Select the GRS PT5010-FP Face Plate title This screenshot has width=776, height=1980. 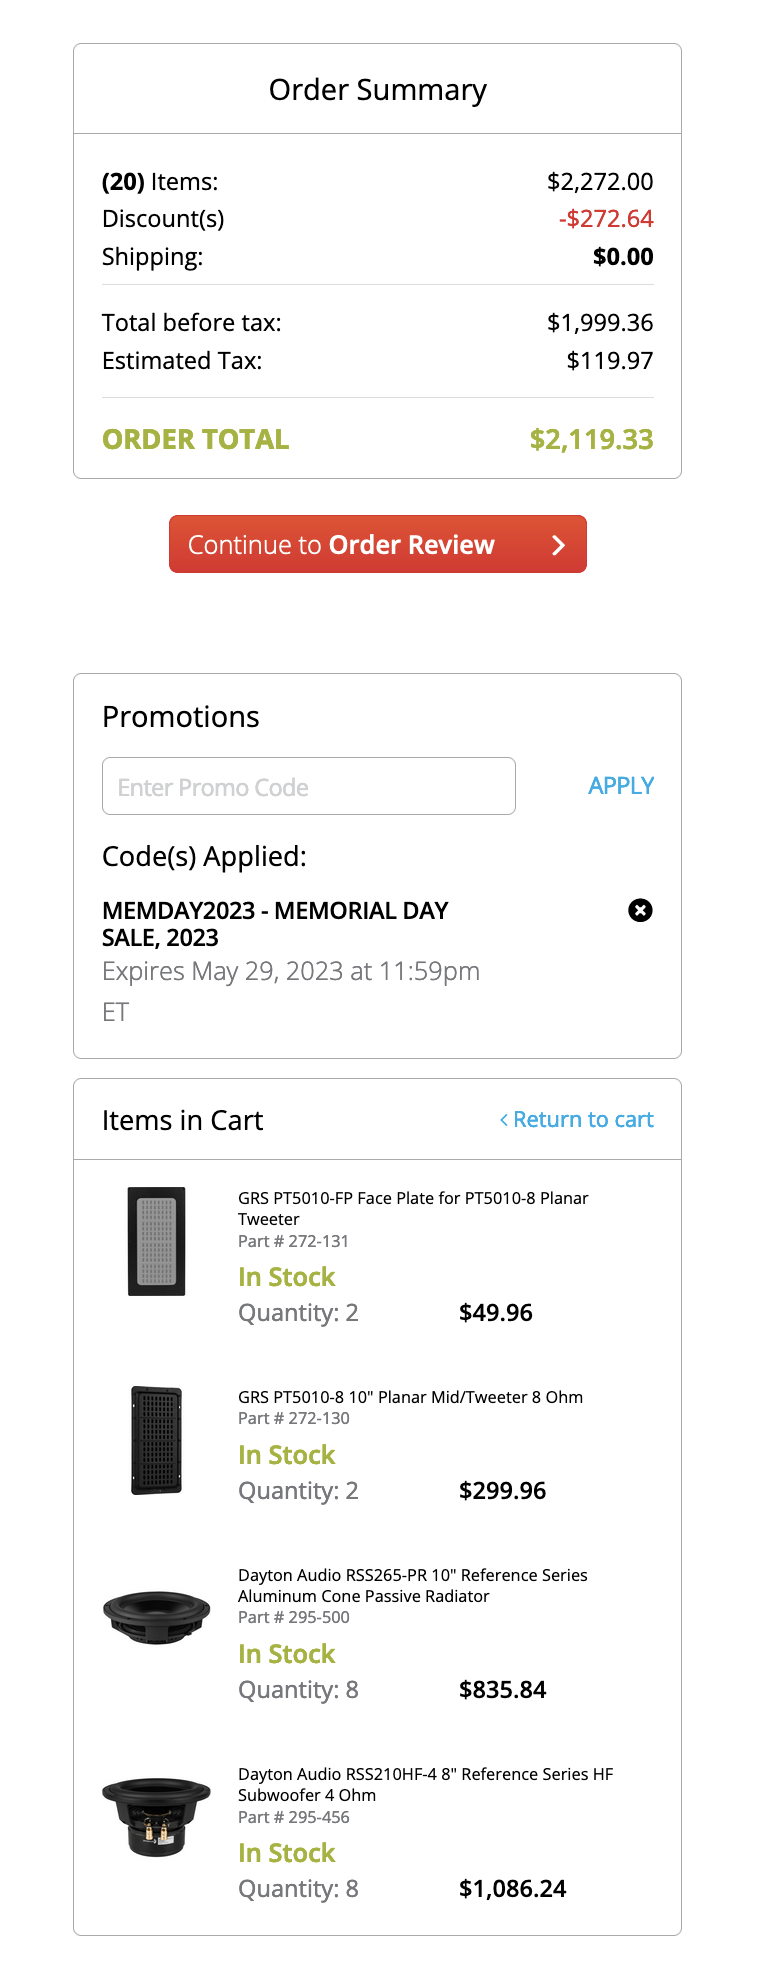413,1208
